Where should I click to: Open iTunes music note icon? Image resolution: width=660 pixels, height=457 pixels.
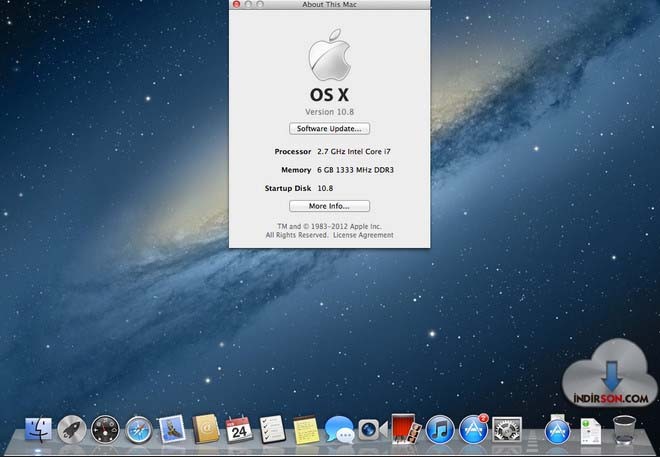tap(440, 430)
